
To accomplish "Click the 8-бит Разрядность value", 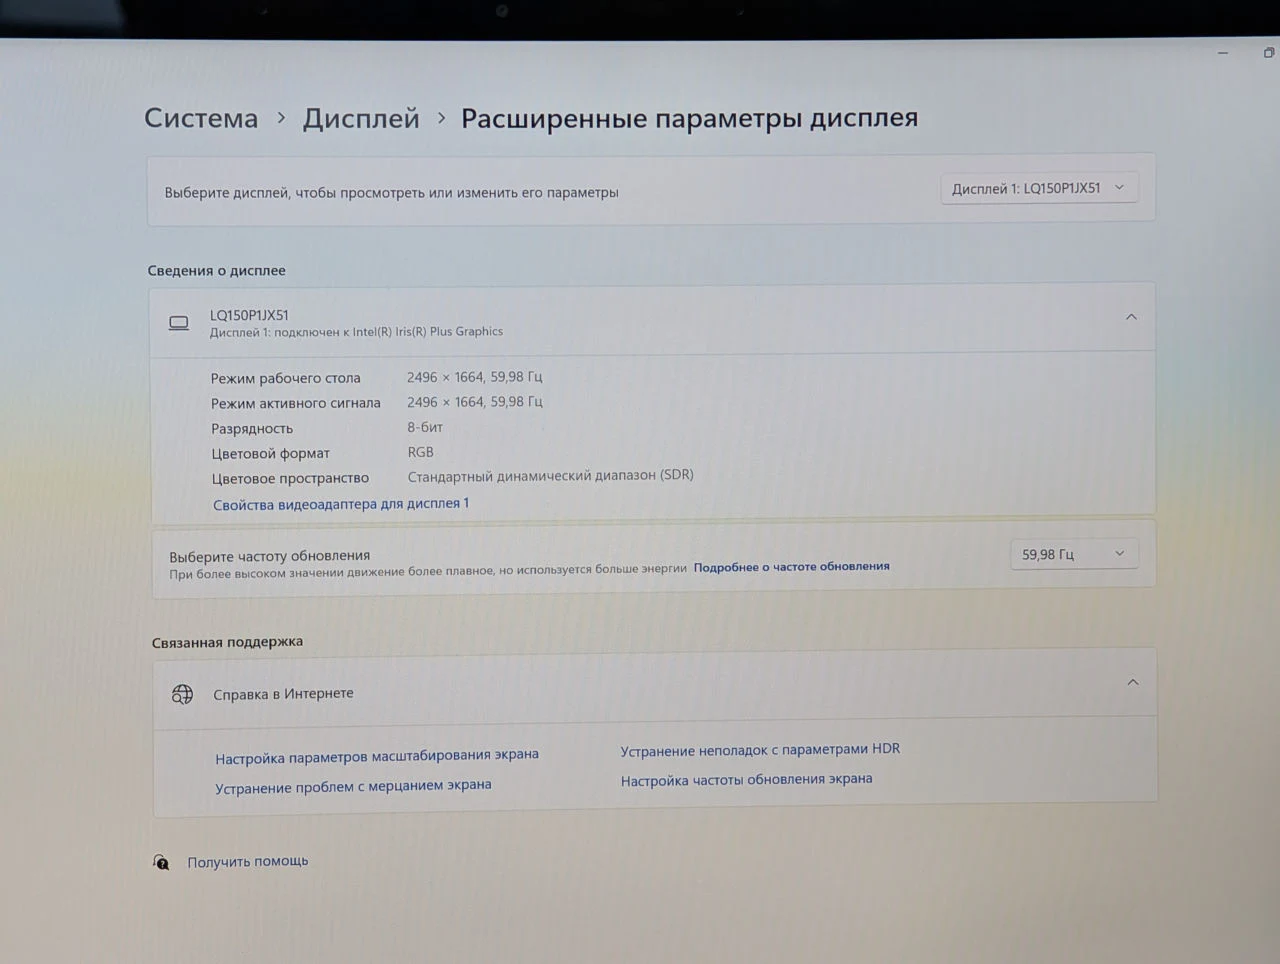I will [x=425, y=427].
